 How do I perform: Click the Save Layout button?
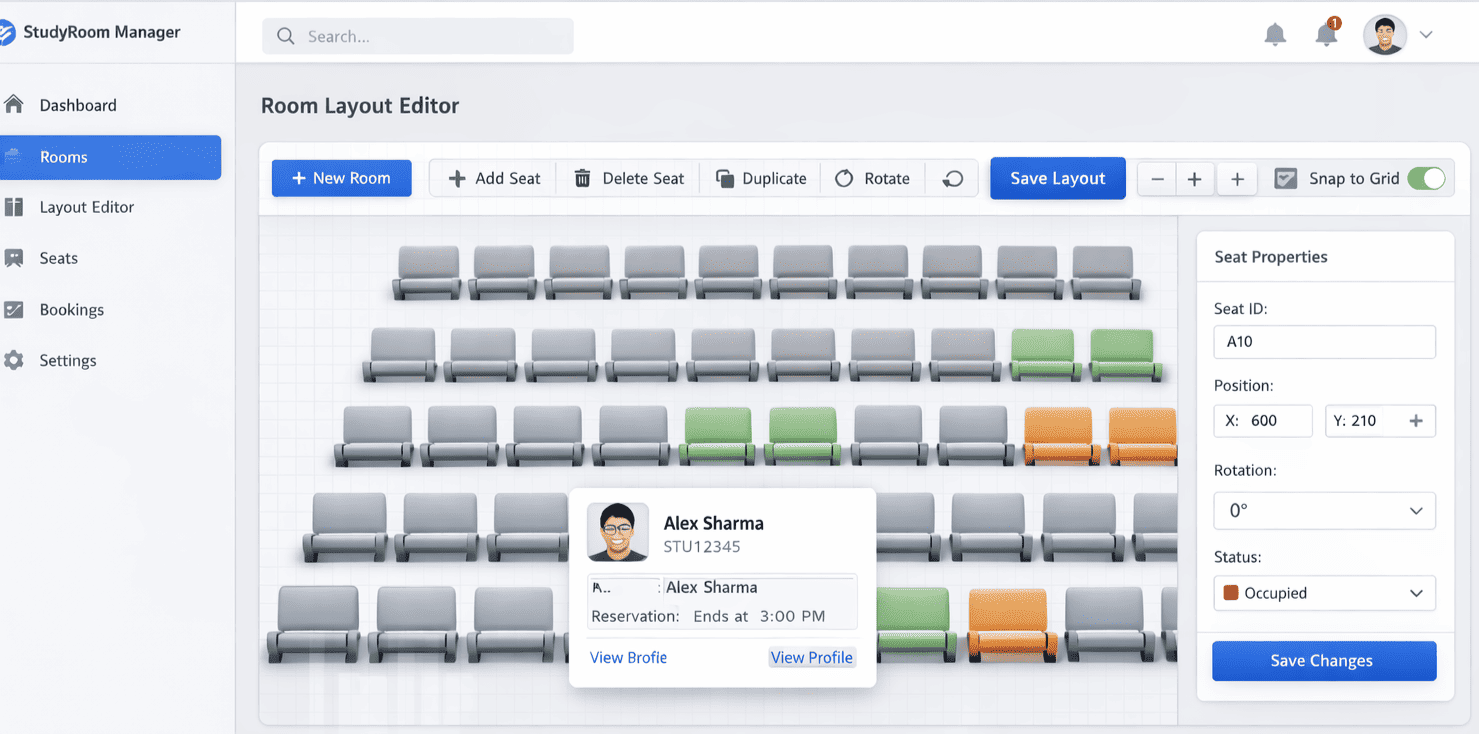pyautogui.click(x=1057, y=178)
